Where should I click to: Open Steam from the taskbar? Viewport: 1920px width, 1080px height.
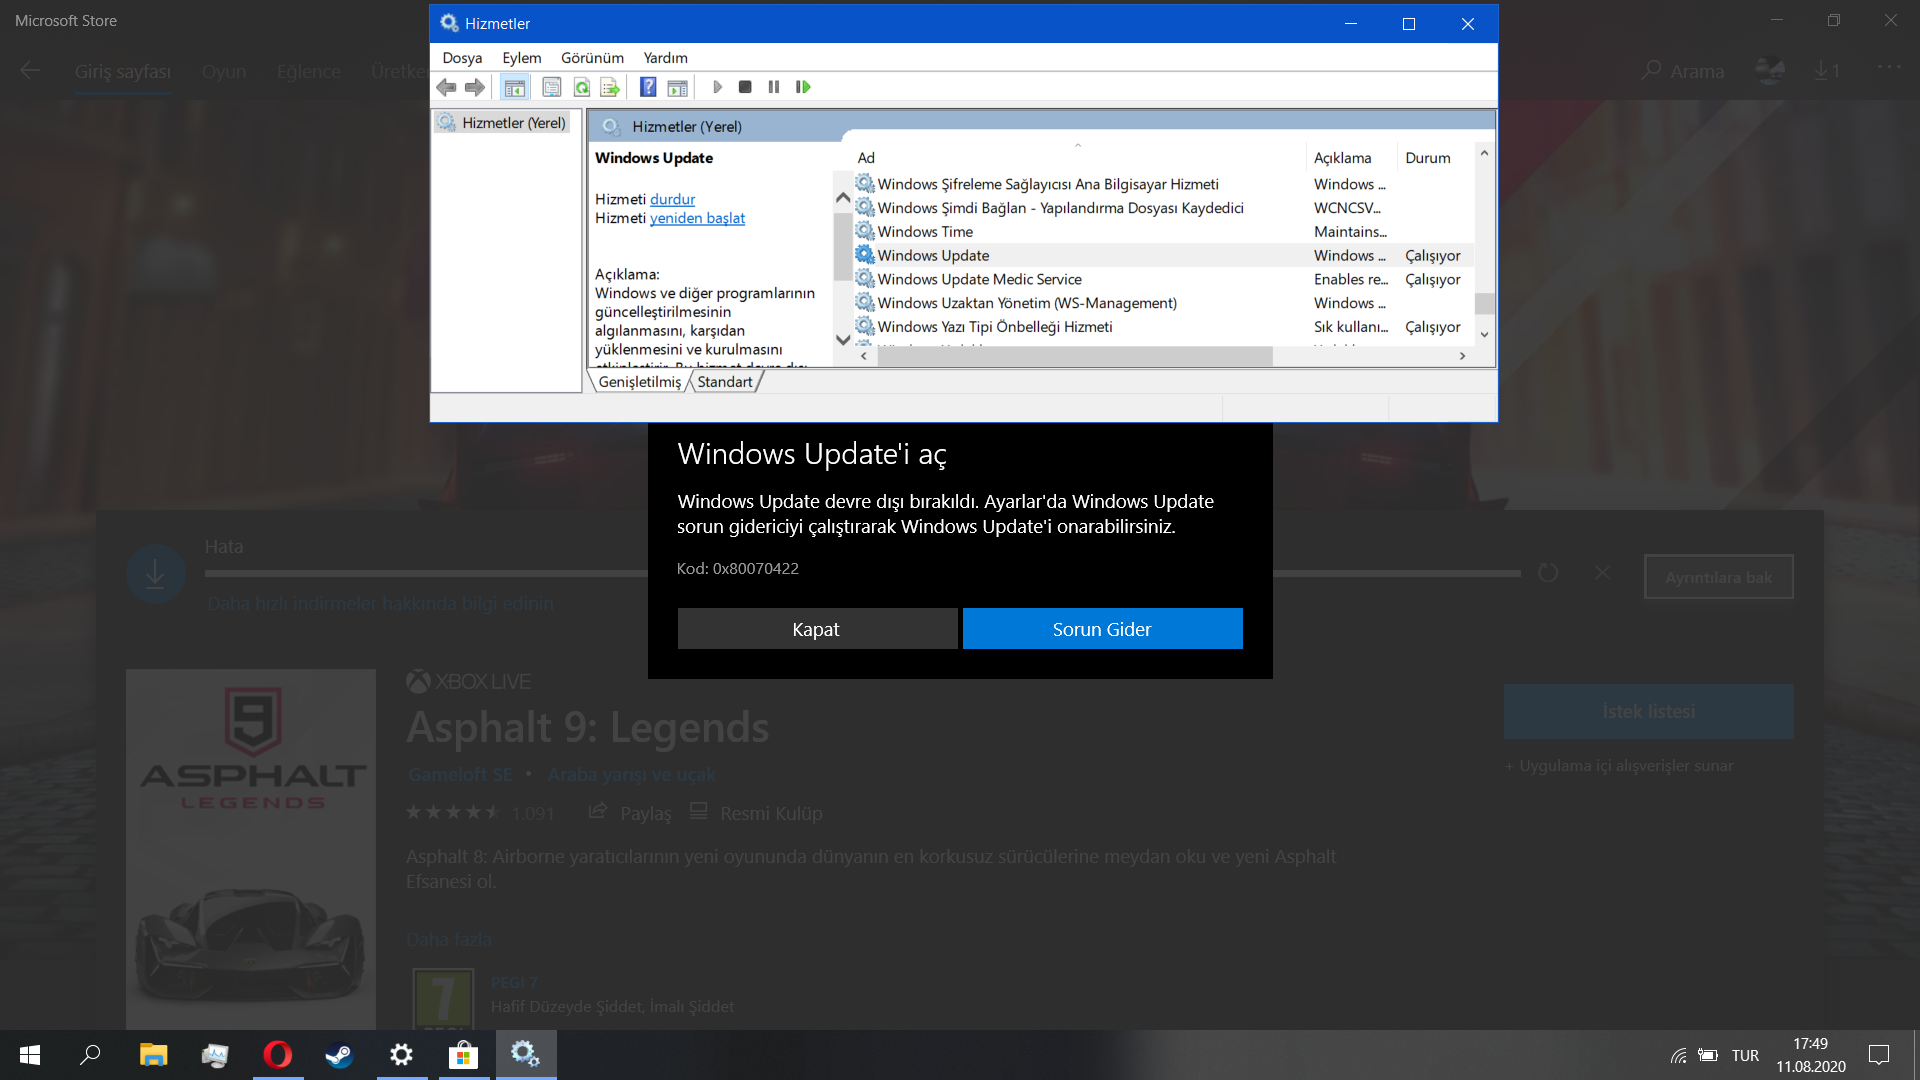[x=340, y=1055]
